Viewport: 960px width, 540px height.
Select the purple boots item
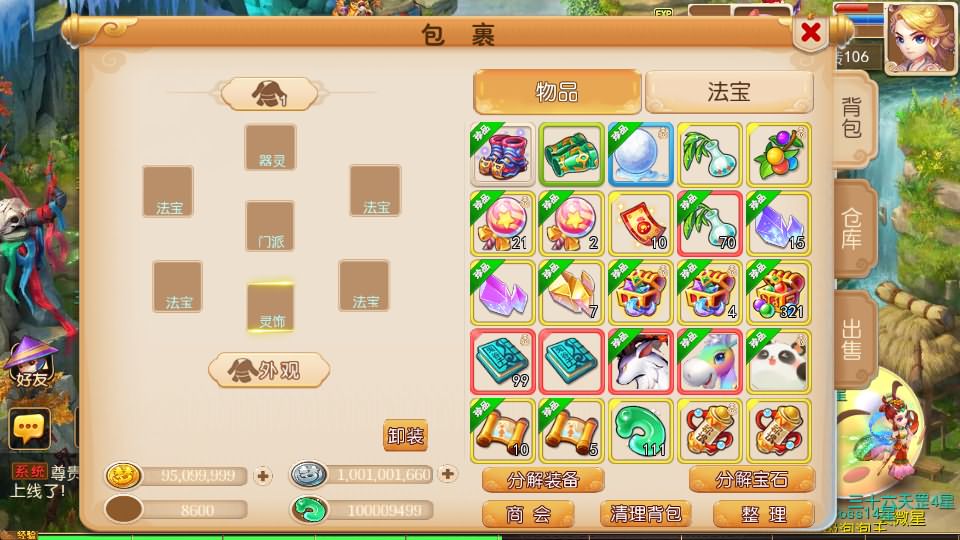click(x=503, y=155)
